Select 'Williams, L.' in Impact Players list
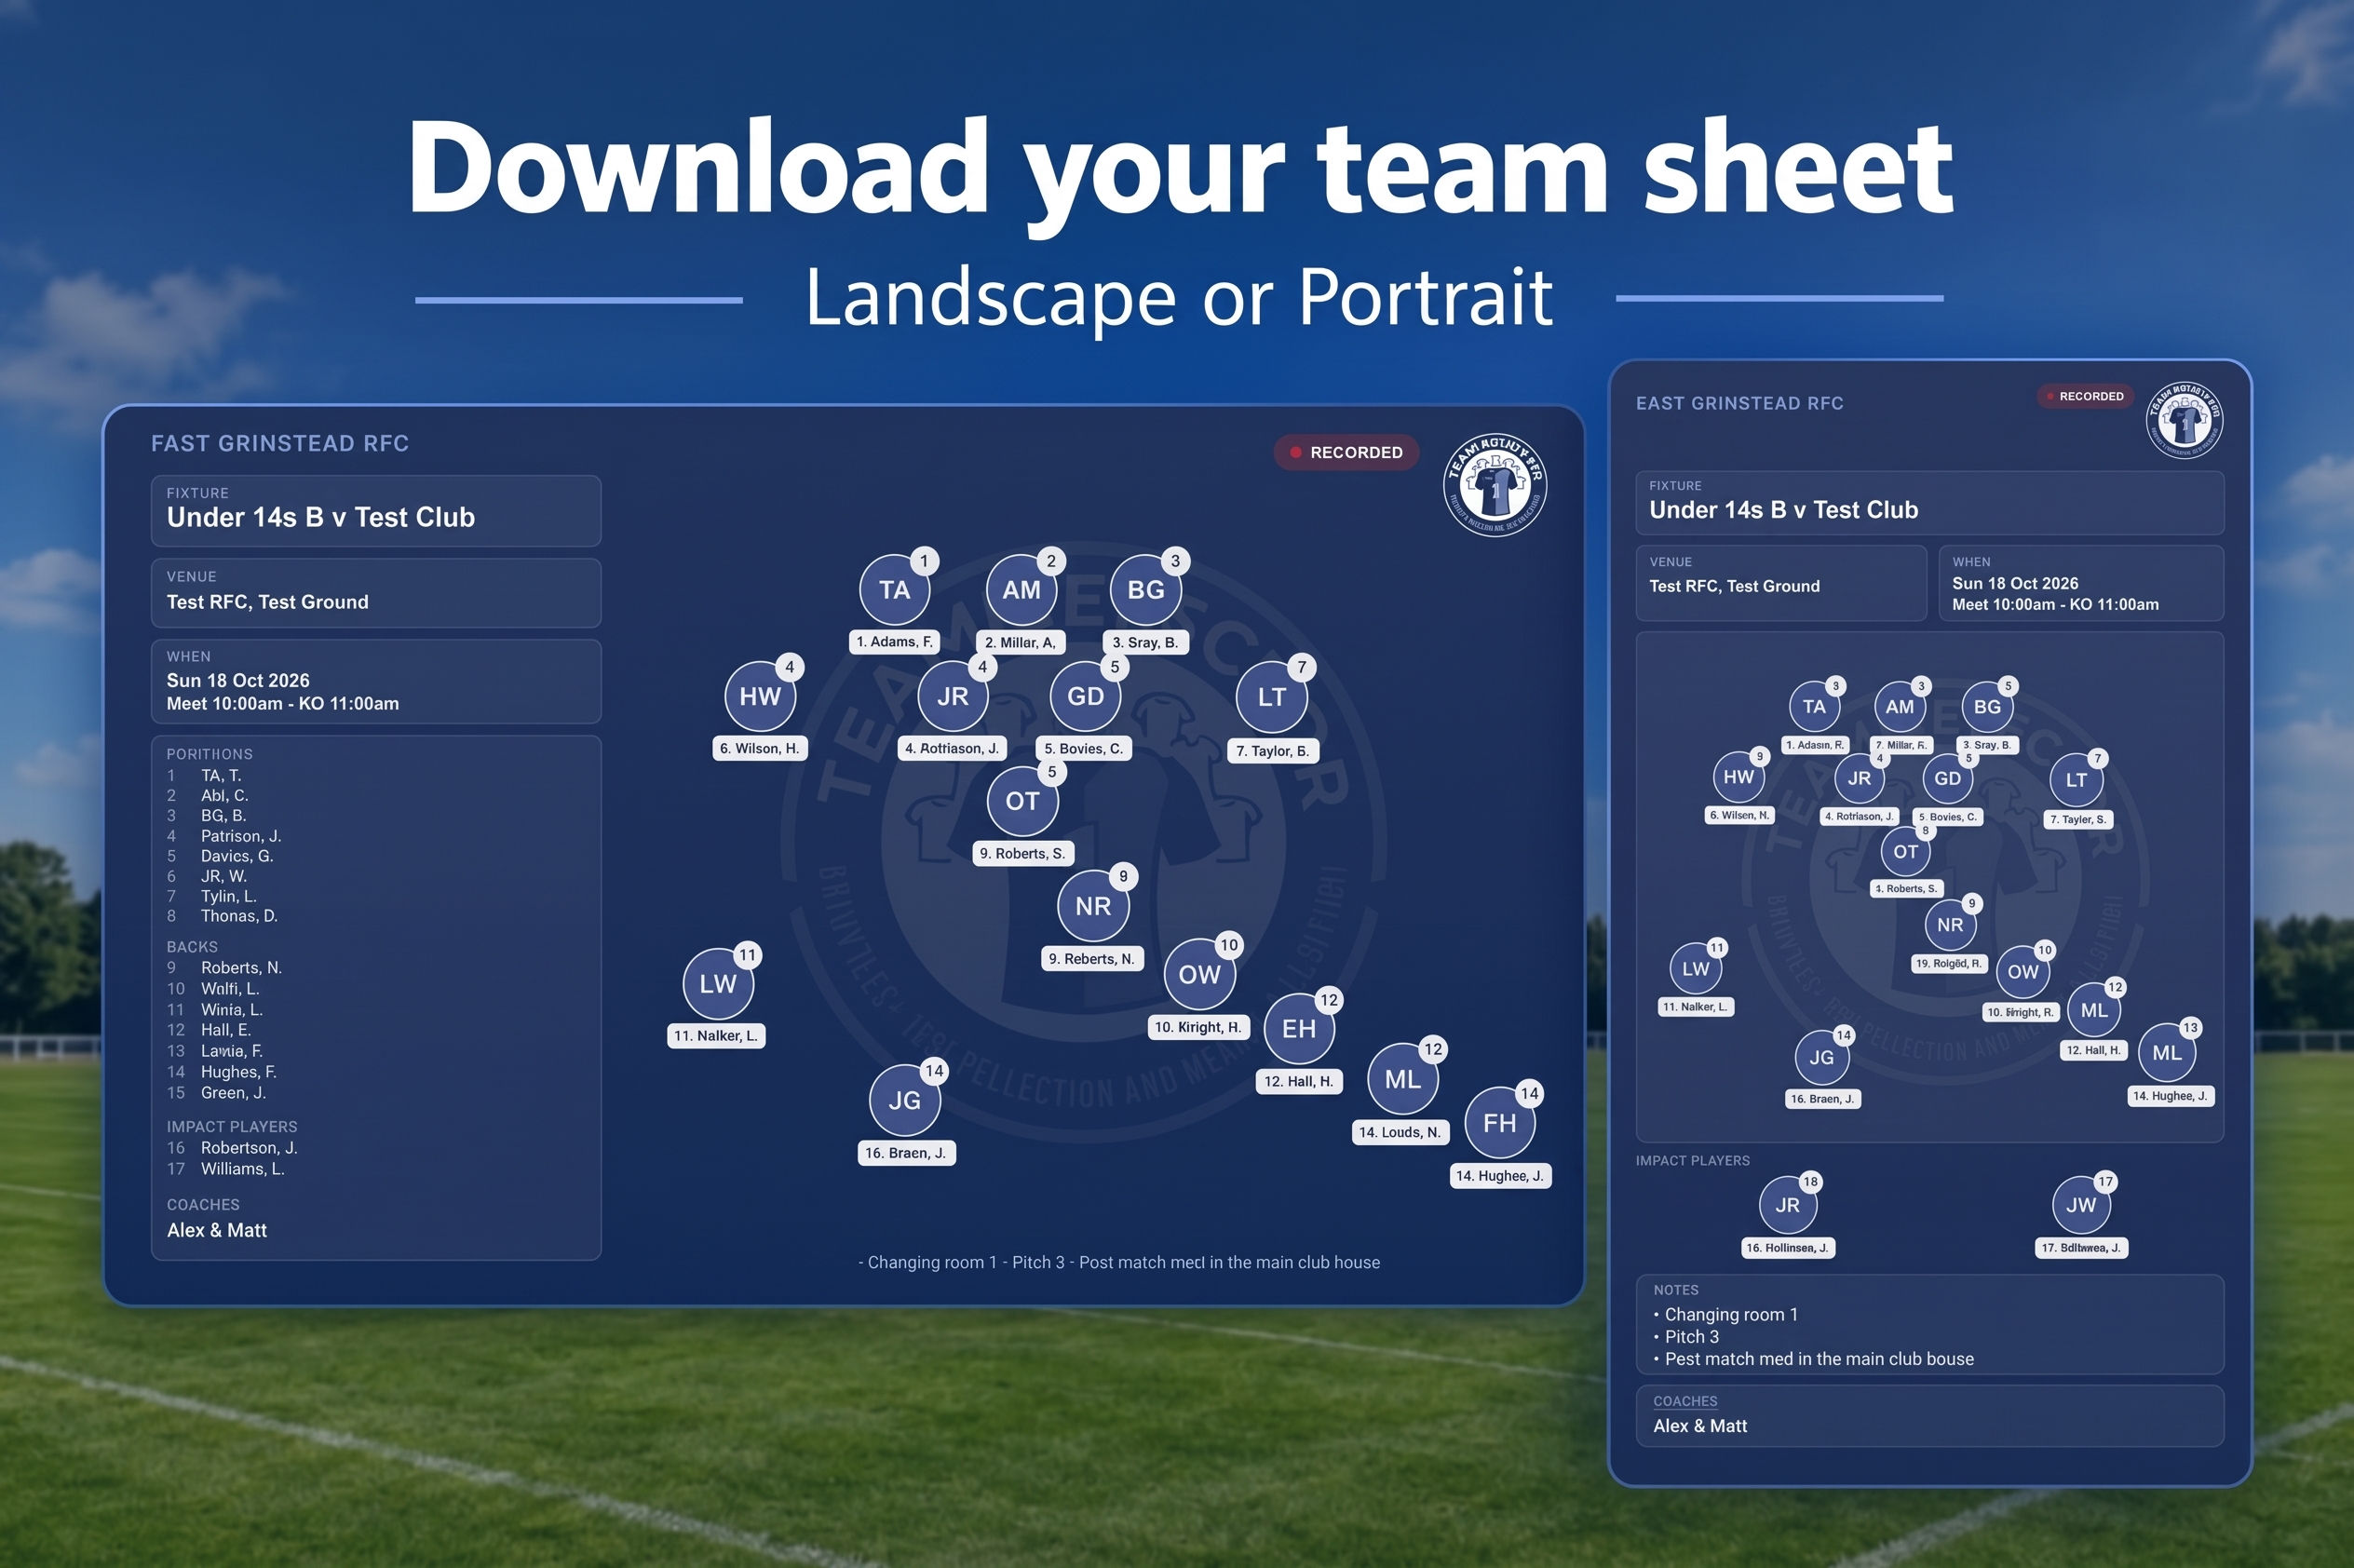The image size is (2354, 1568). (x=243, y=1169)
